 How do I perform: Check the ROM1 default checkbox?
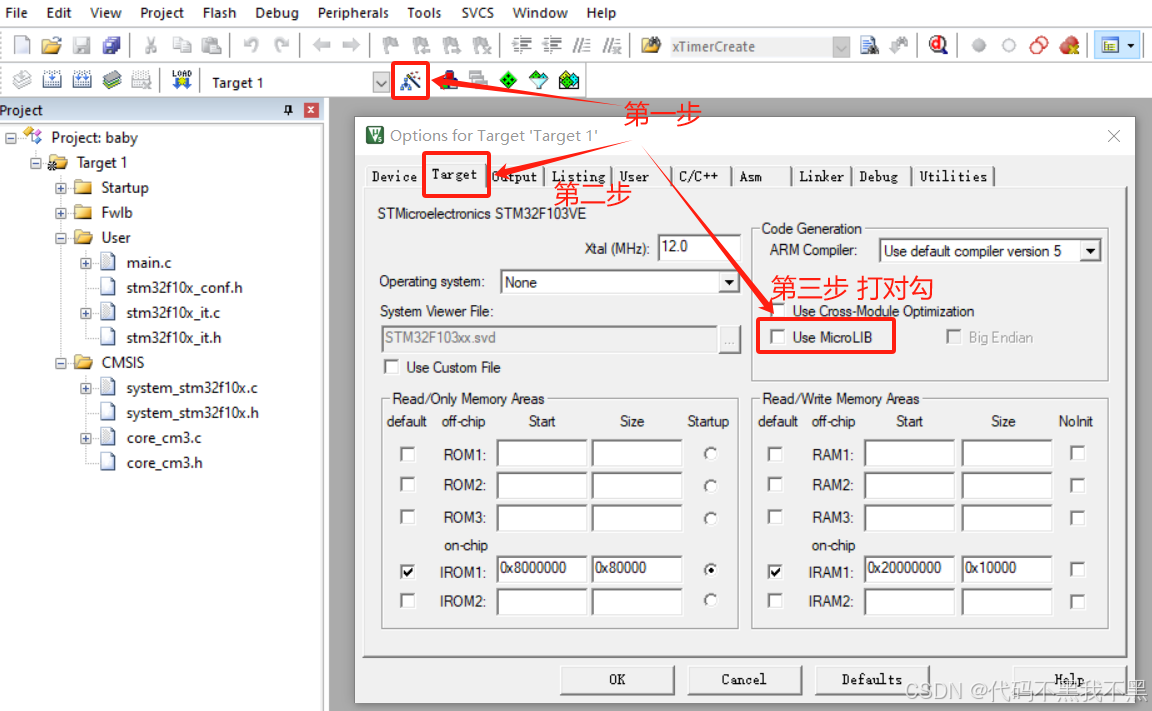click(408, 454)
